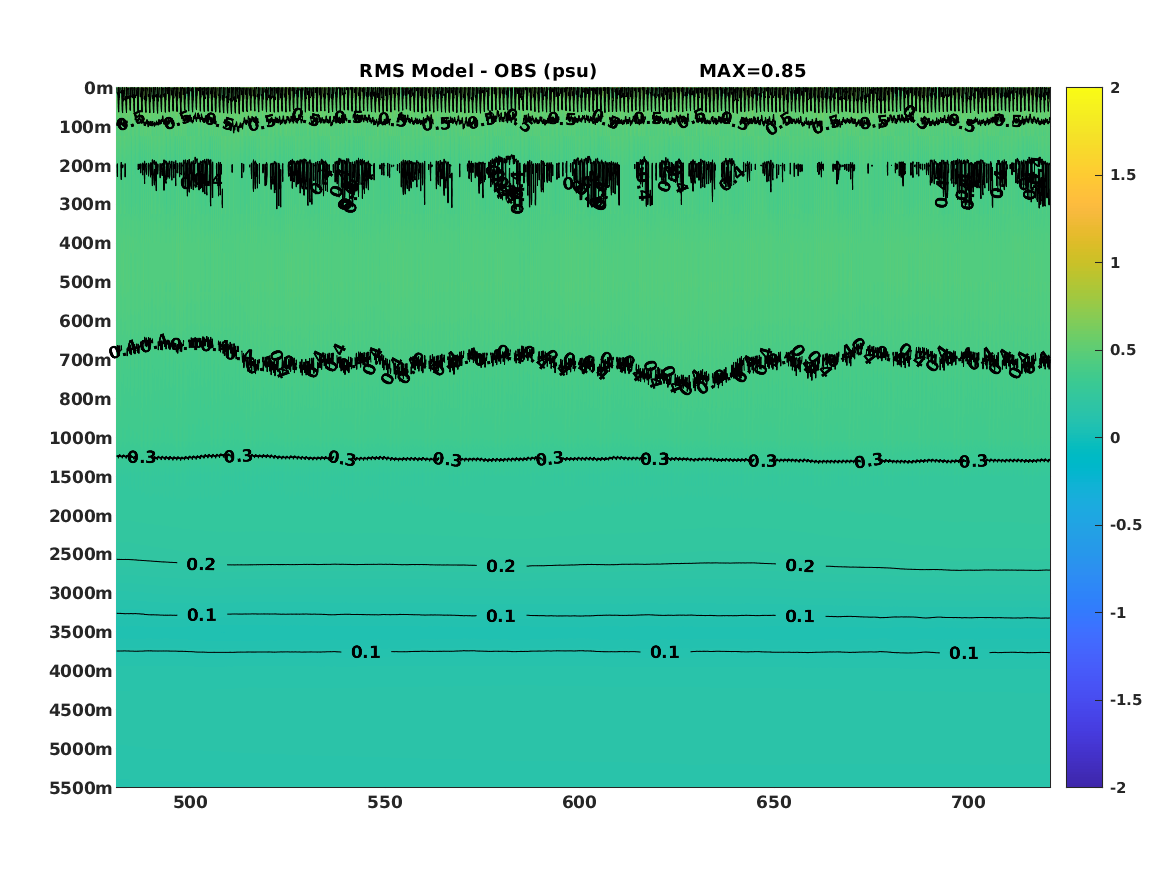Click the '600m' depth axis label
This screenshot has height=875, width=1167.
pos(86,321)
